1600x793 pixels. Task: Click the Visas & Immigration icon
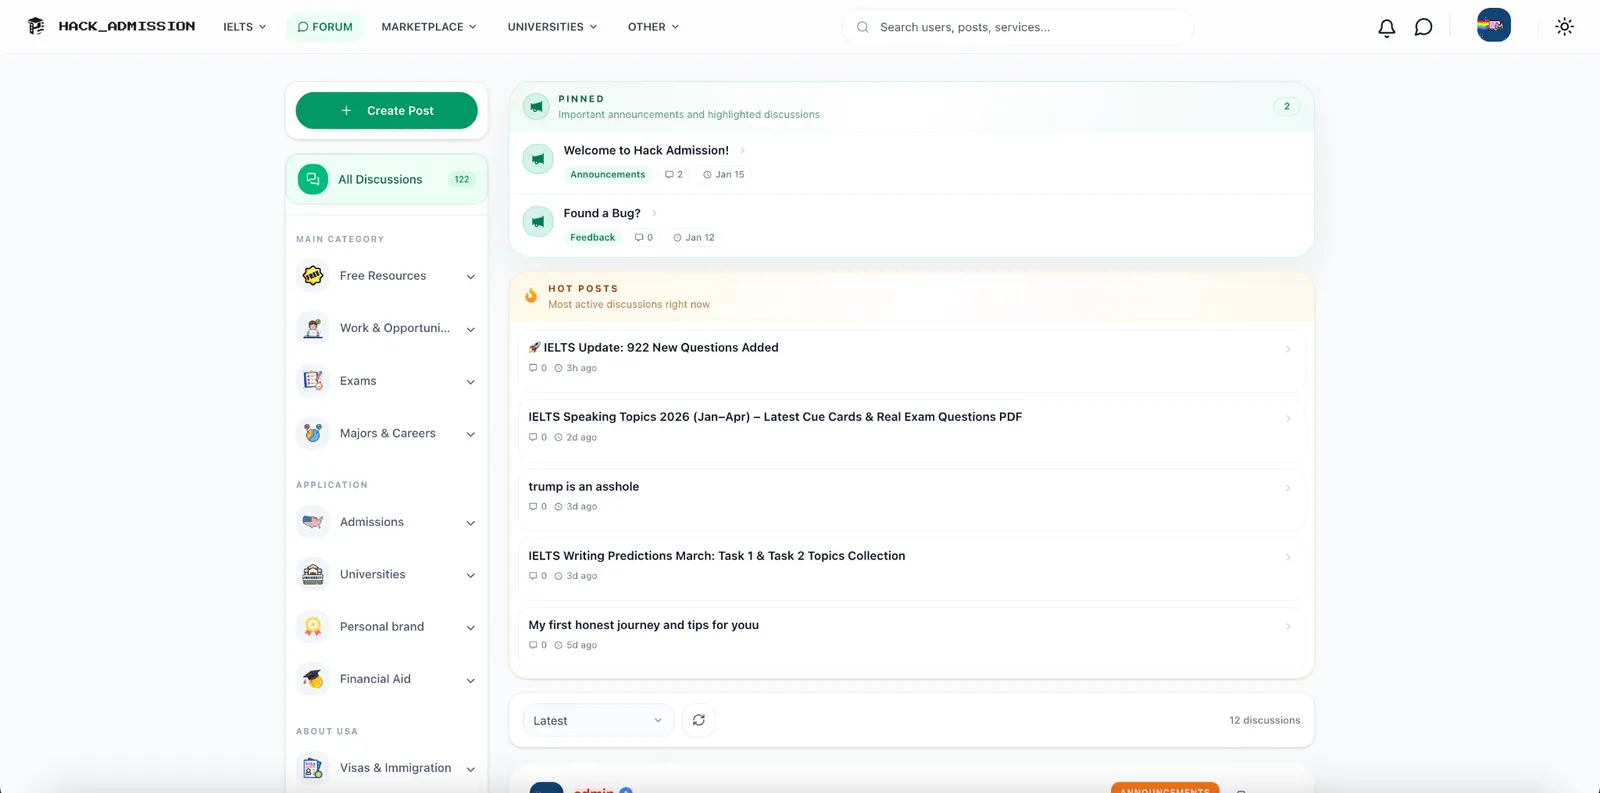pyautogui.click(x=313, y=768)
